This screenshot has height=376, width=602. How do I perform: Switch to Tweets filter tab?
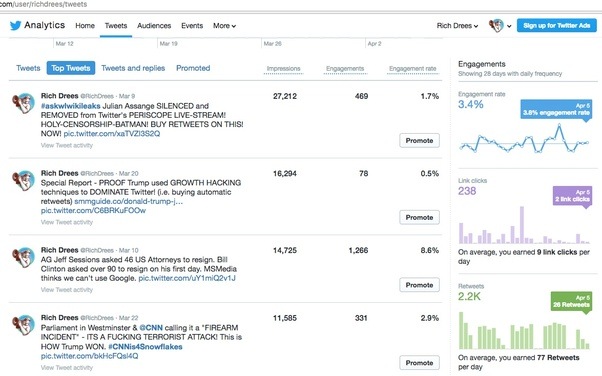click(x=28, y=68)
